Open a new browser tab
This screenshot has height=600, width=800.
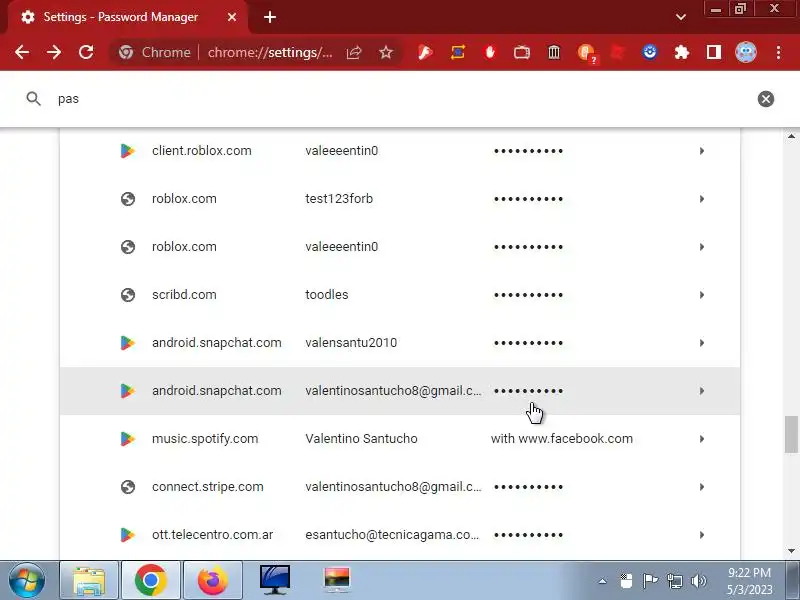270,17
